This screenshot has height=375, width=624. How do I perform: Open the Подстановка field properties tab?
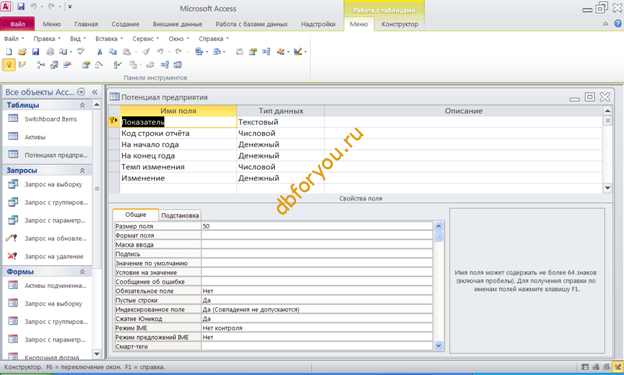(x=180, y=215)
